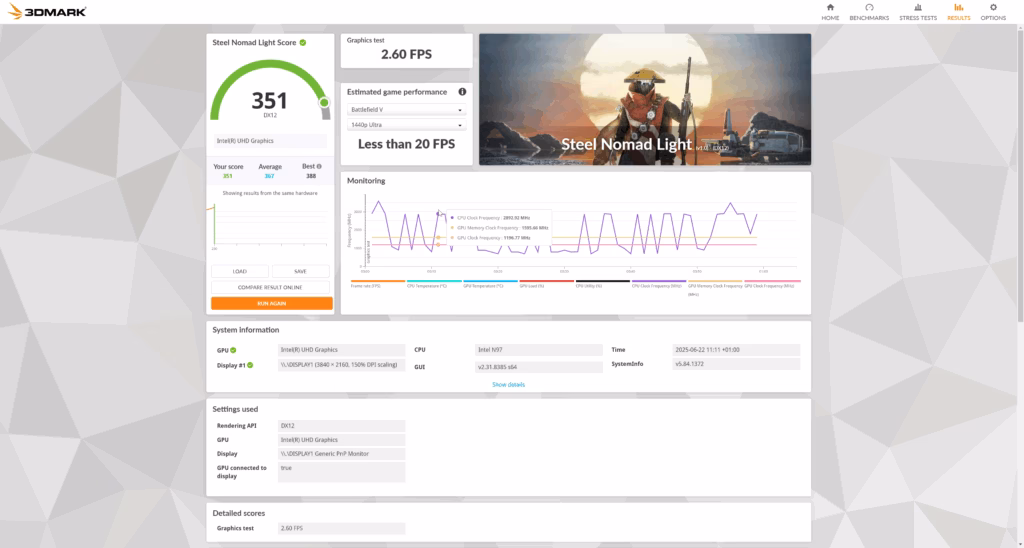Open the 1440p Ultra resolution dropdown

point(406,125)
